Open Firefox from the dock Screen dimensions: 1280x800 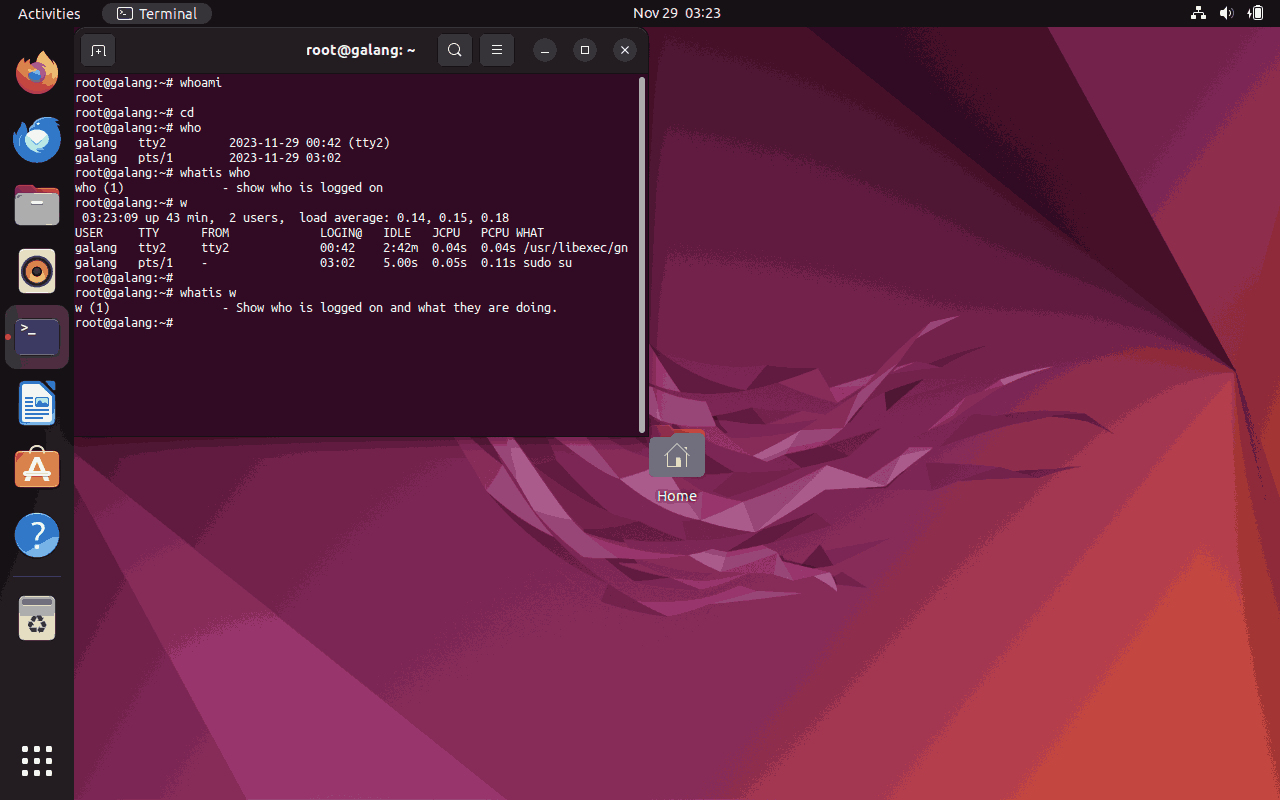coord(37,72)
